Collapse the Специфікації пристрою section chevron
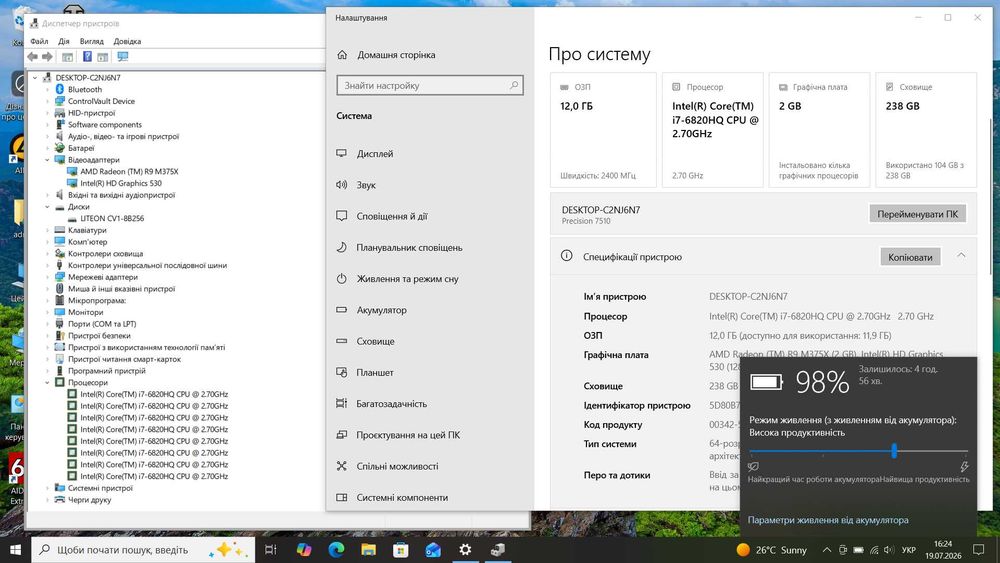1000x563 pixels. tap(961, 256)
